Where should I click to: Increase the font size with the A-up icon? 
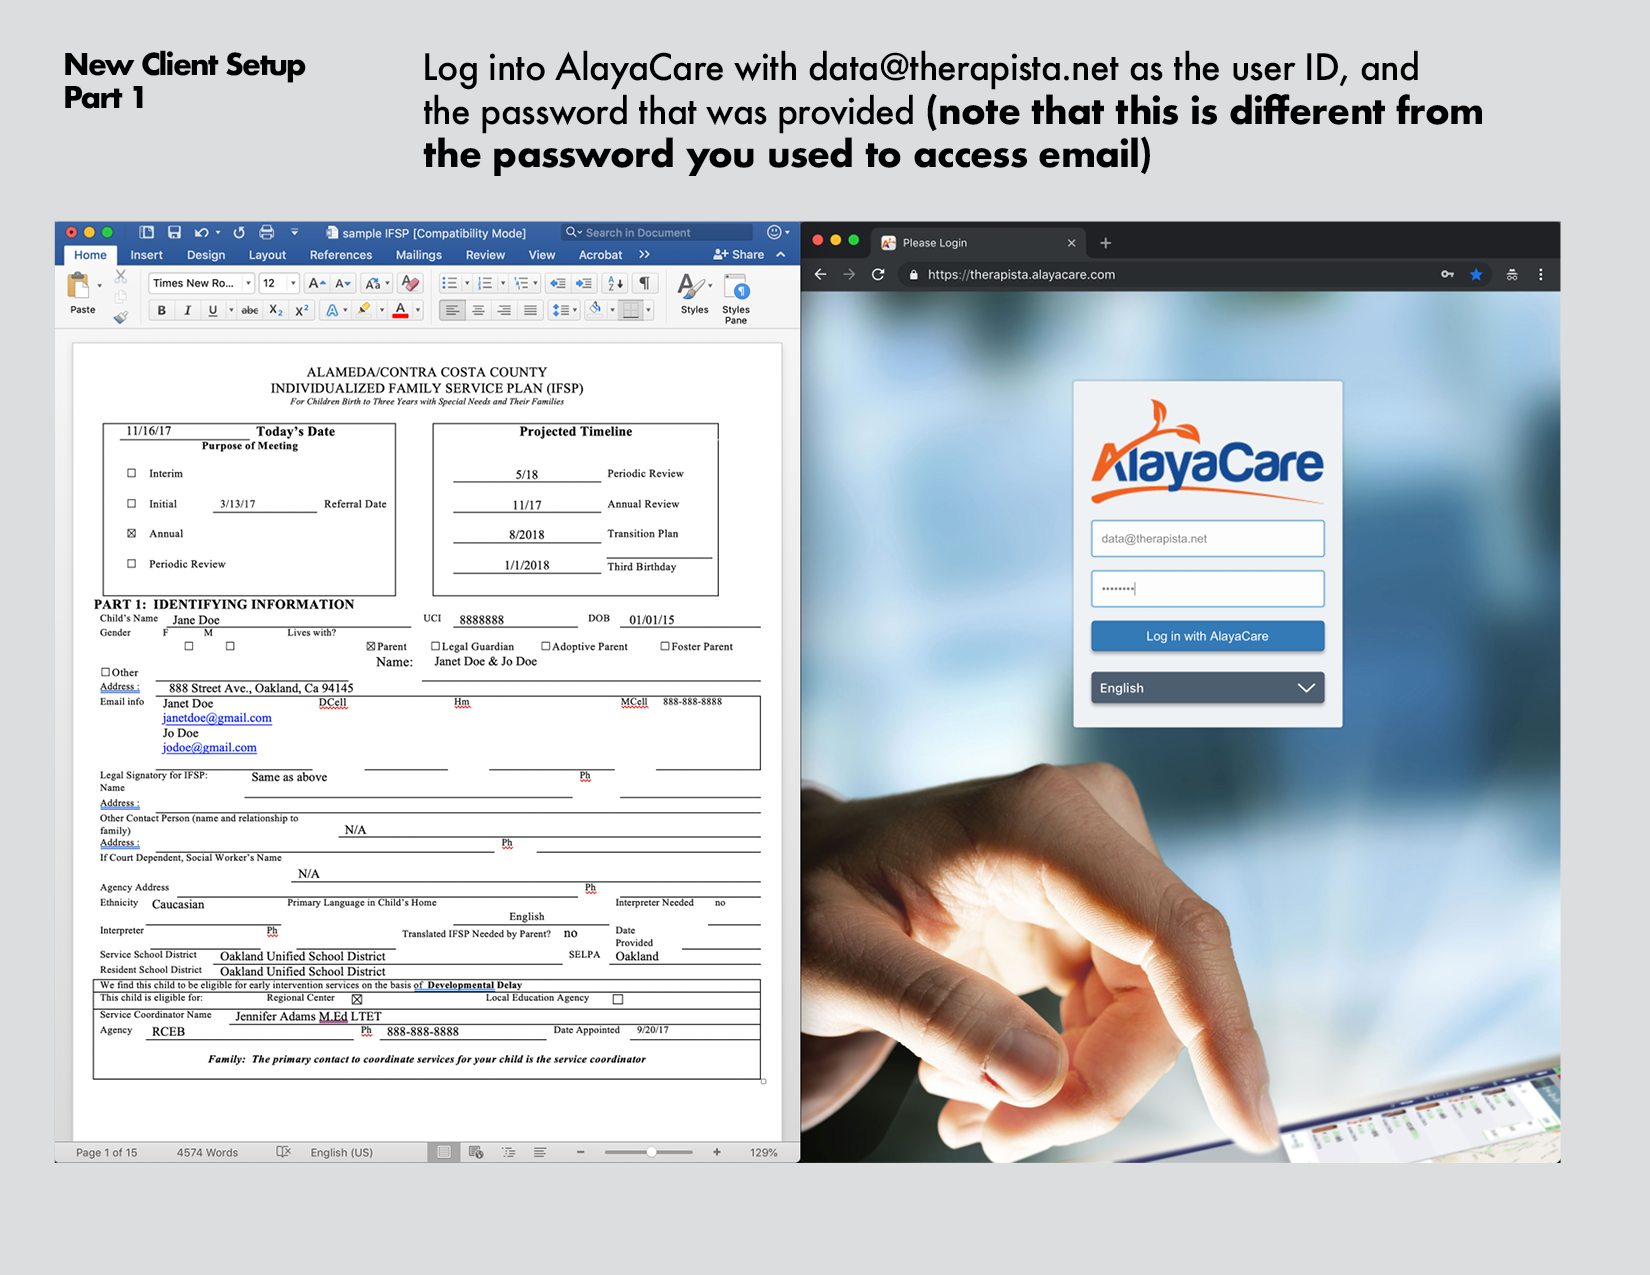click(x=316, y=283)
